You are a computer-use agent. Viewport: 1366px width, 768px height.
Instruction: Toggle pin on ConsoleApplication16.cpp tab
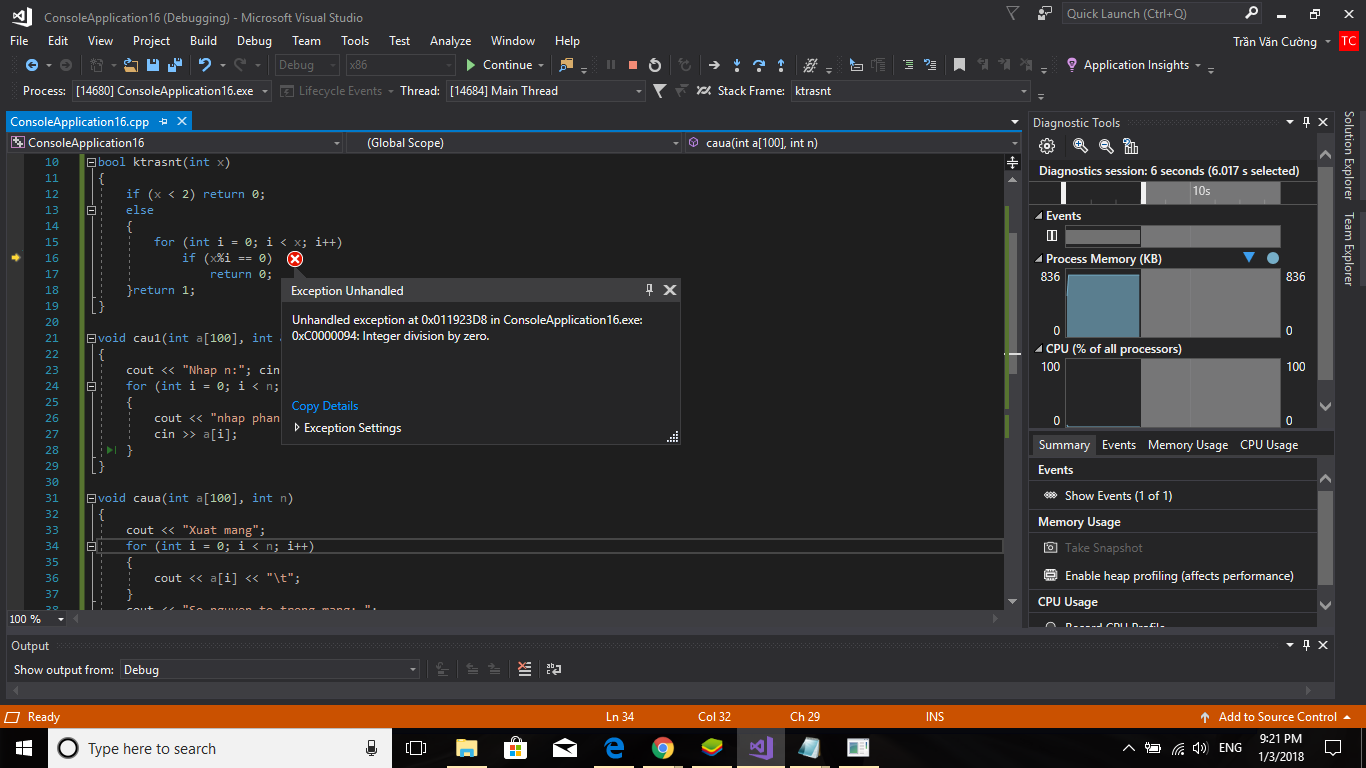(x=164, y=121)
